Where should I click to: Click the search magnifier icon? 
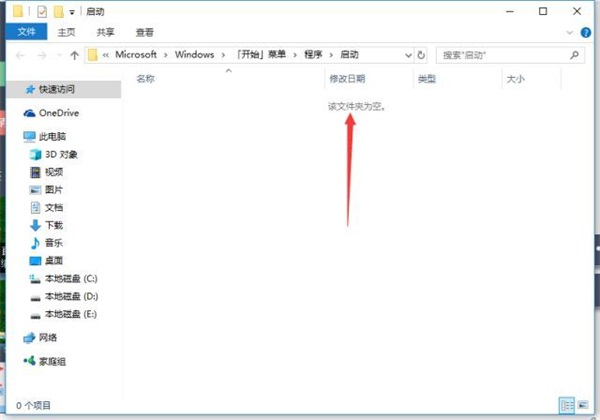click(574, 55)
